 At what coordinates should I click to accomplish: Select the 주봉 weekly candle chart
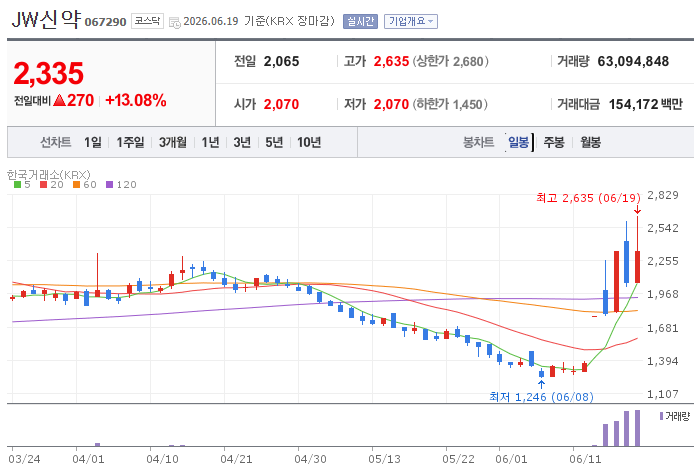(554, 142)
